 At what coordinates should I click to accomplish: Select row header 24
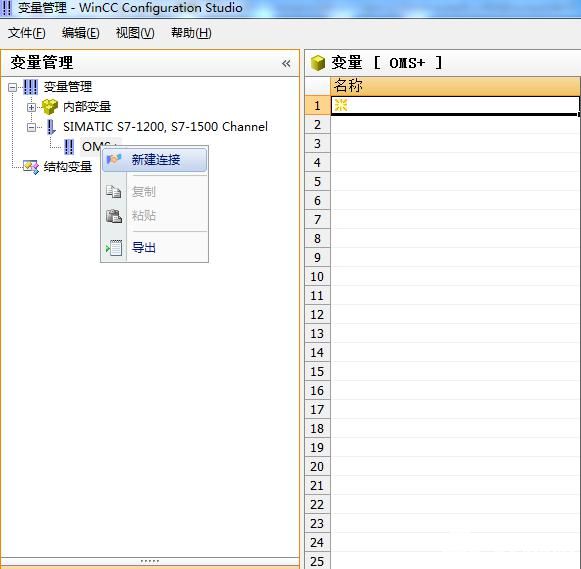317,543
